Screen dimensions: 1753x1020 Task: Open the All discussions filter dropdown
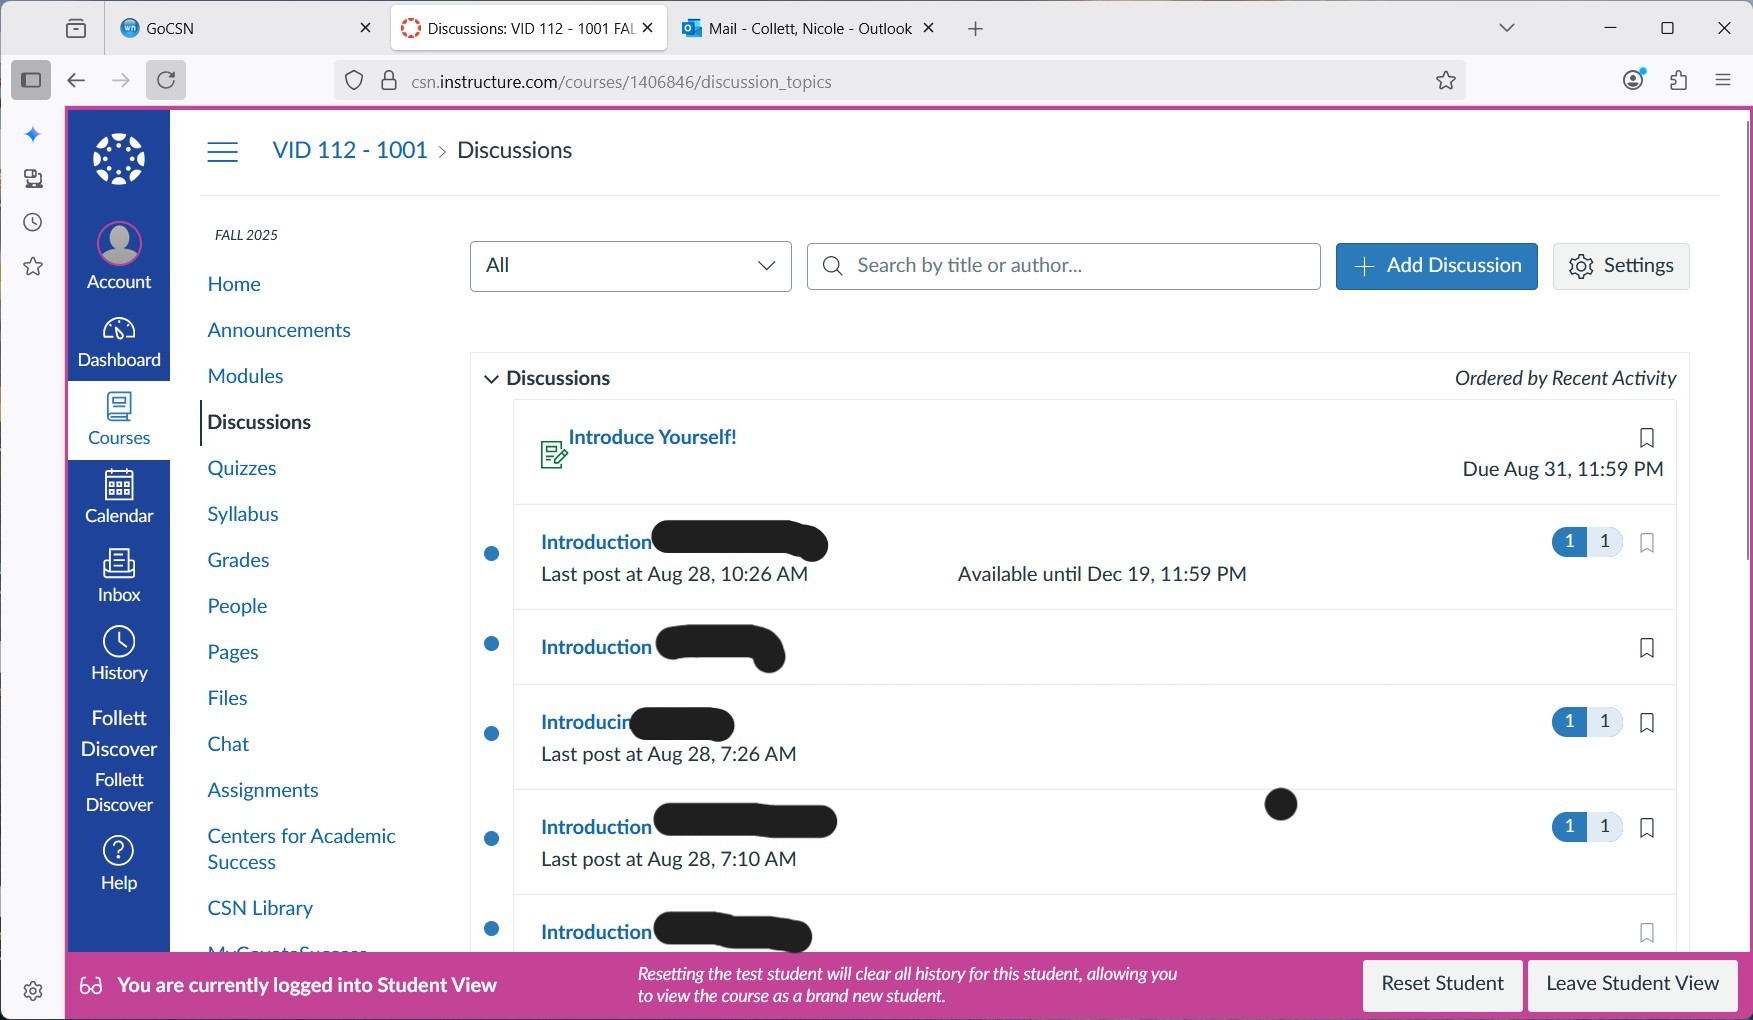pyautogui.click(x=631, y=266)
